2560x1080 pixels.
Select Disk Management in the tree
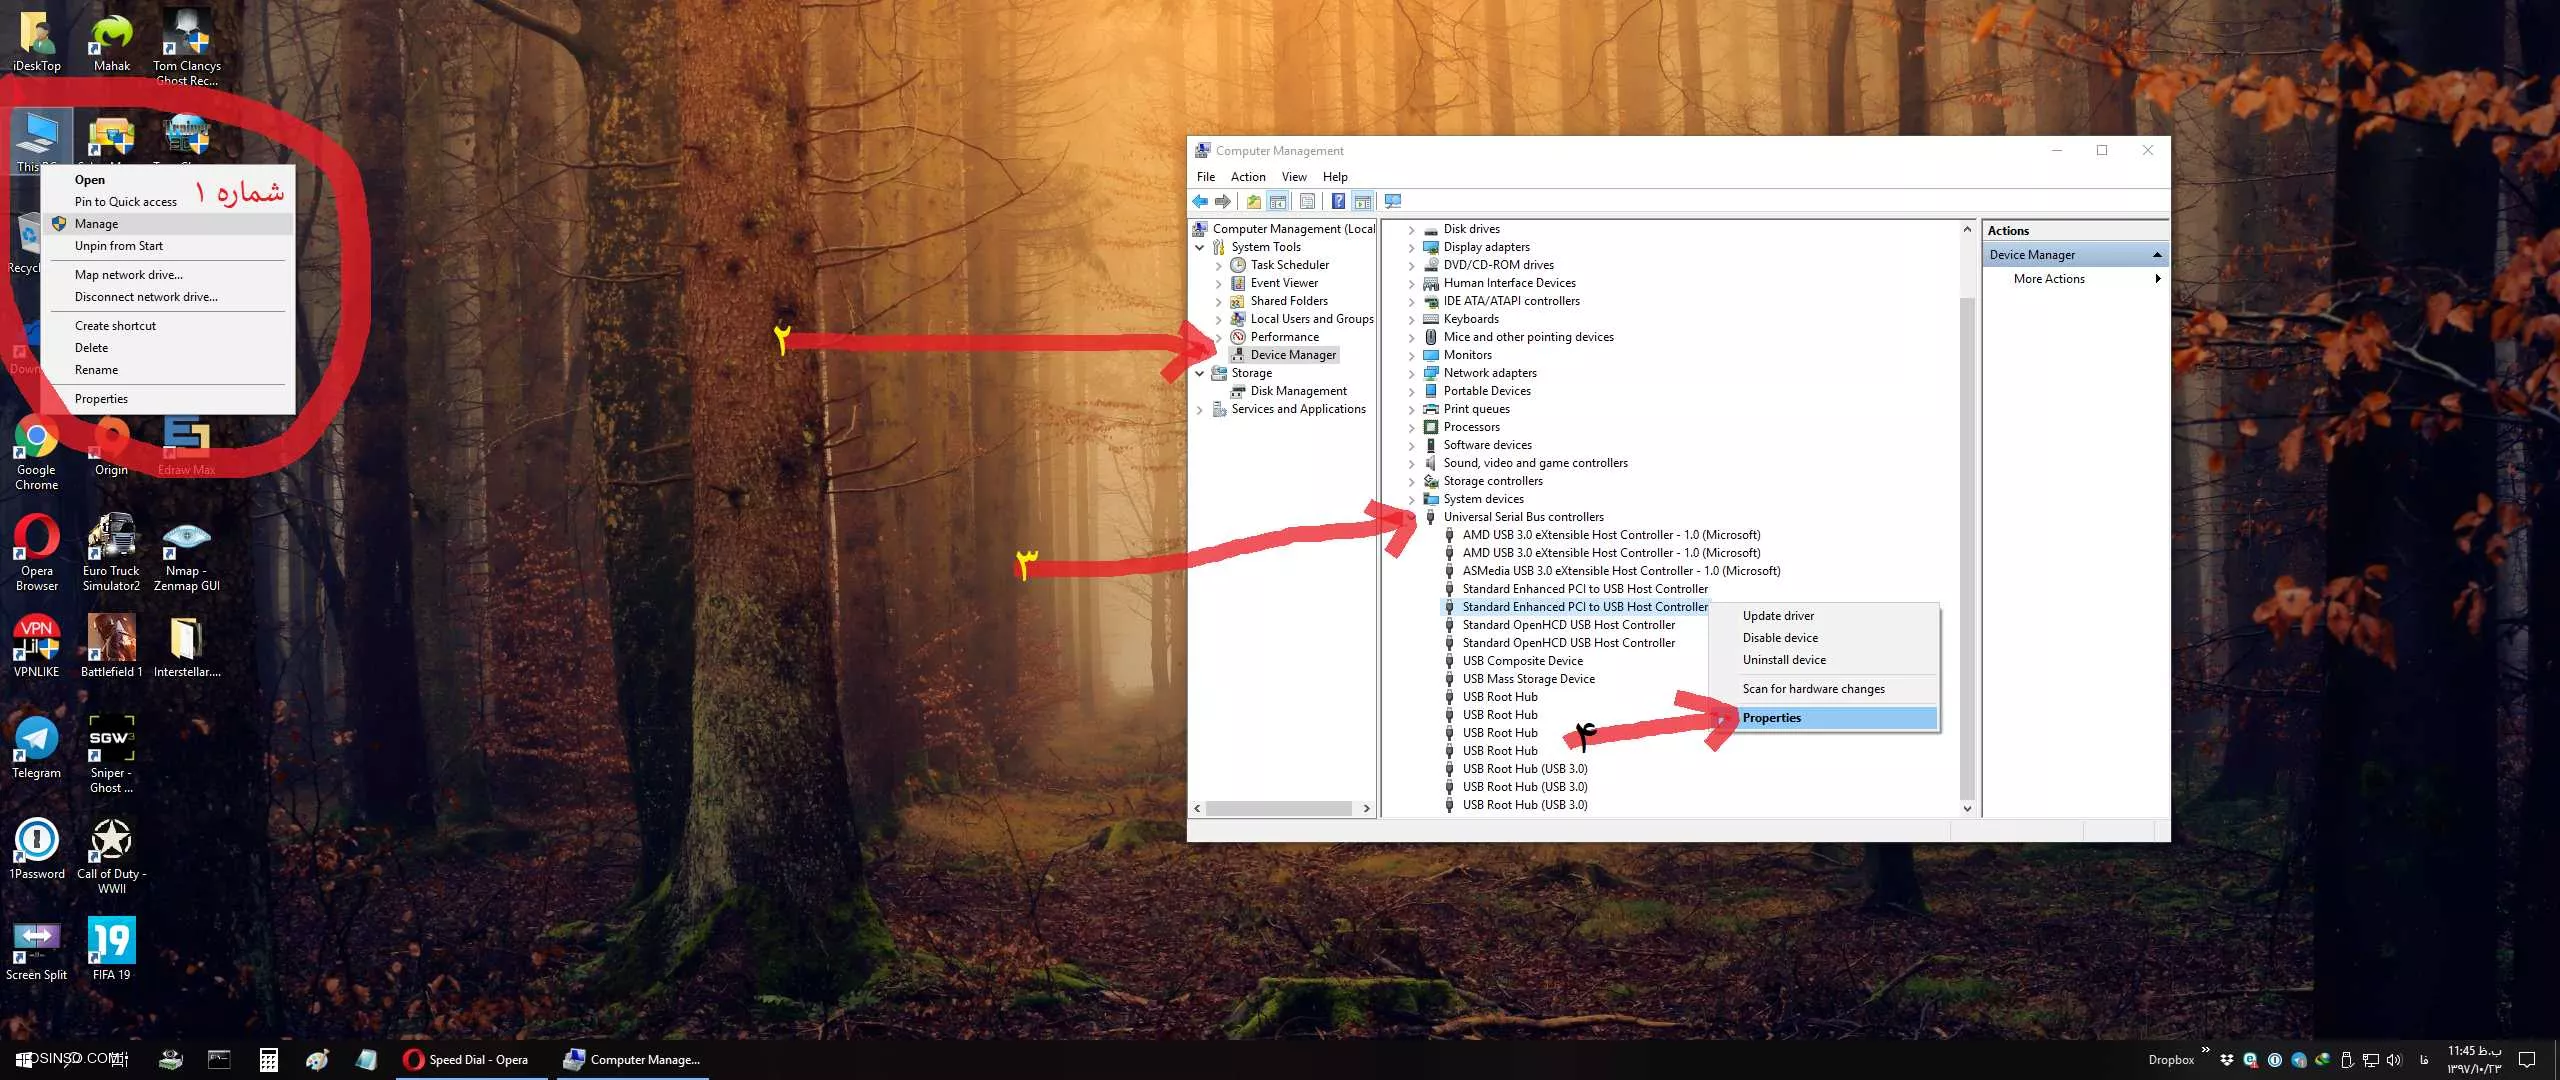click(x=1298, y=391)
